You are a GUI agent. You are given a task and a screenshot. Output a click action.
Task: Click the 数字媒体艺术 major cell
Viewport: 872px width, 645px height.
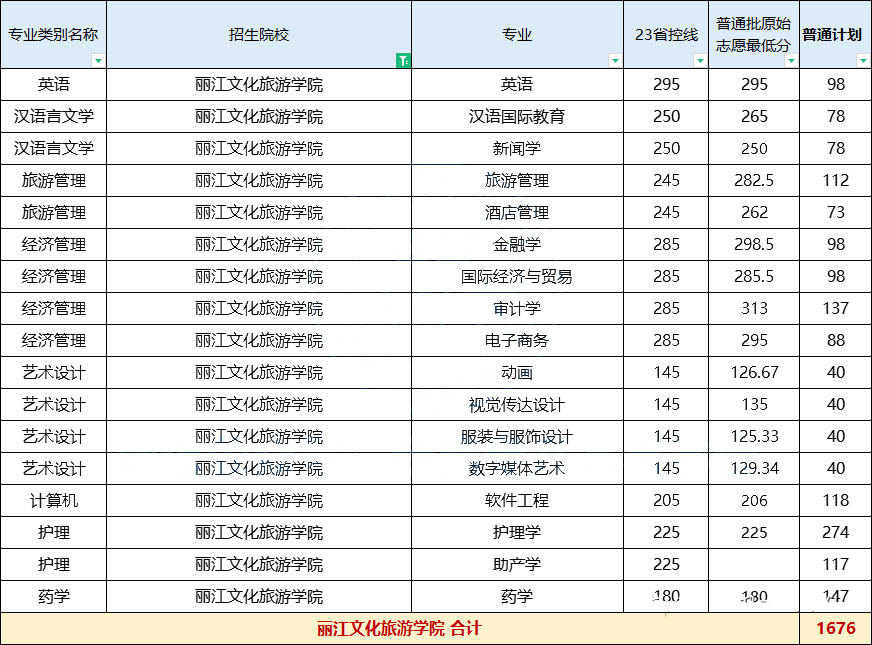tap(517, 469)
